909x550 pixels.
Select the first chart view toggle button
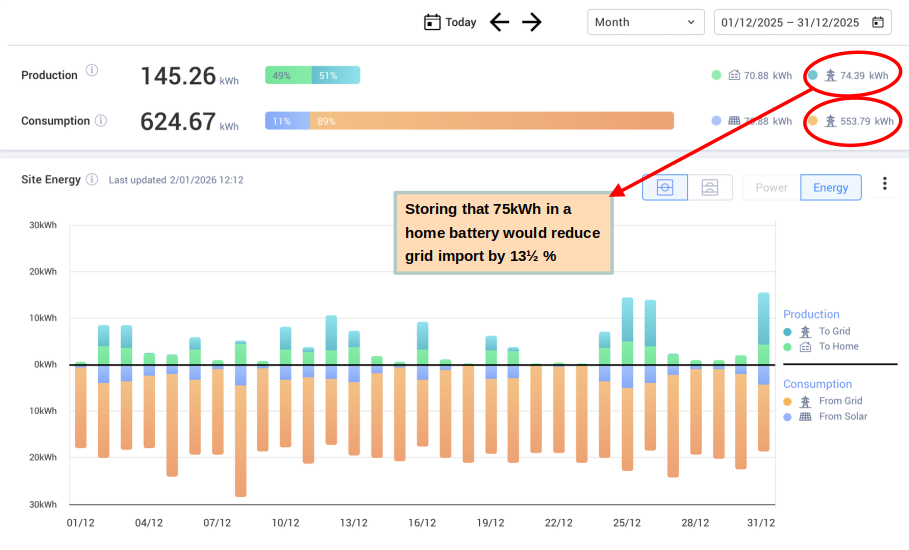pos(665,187)
